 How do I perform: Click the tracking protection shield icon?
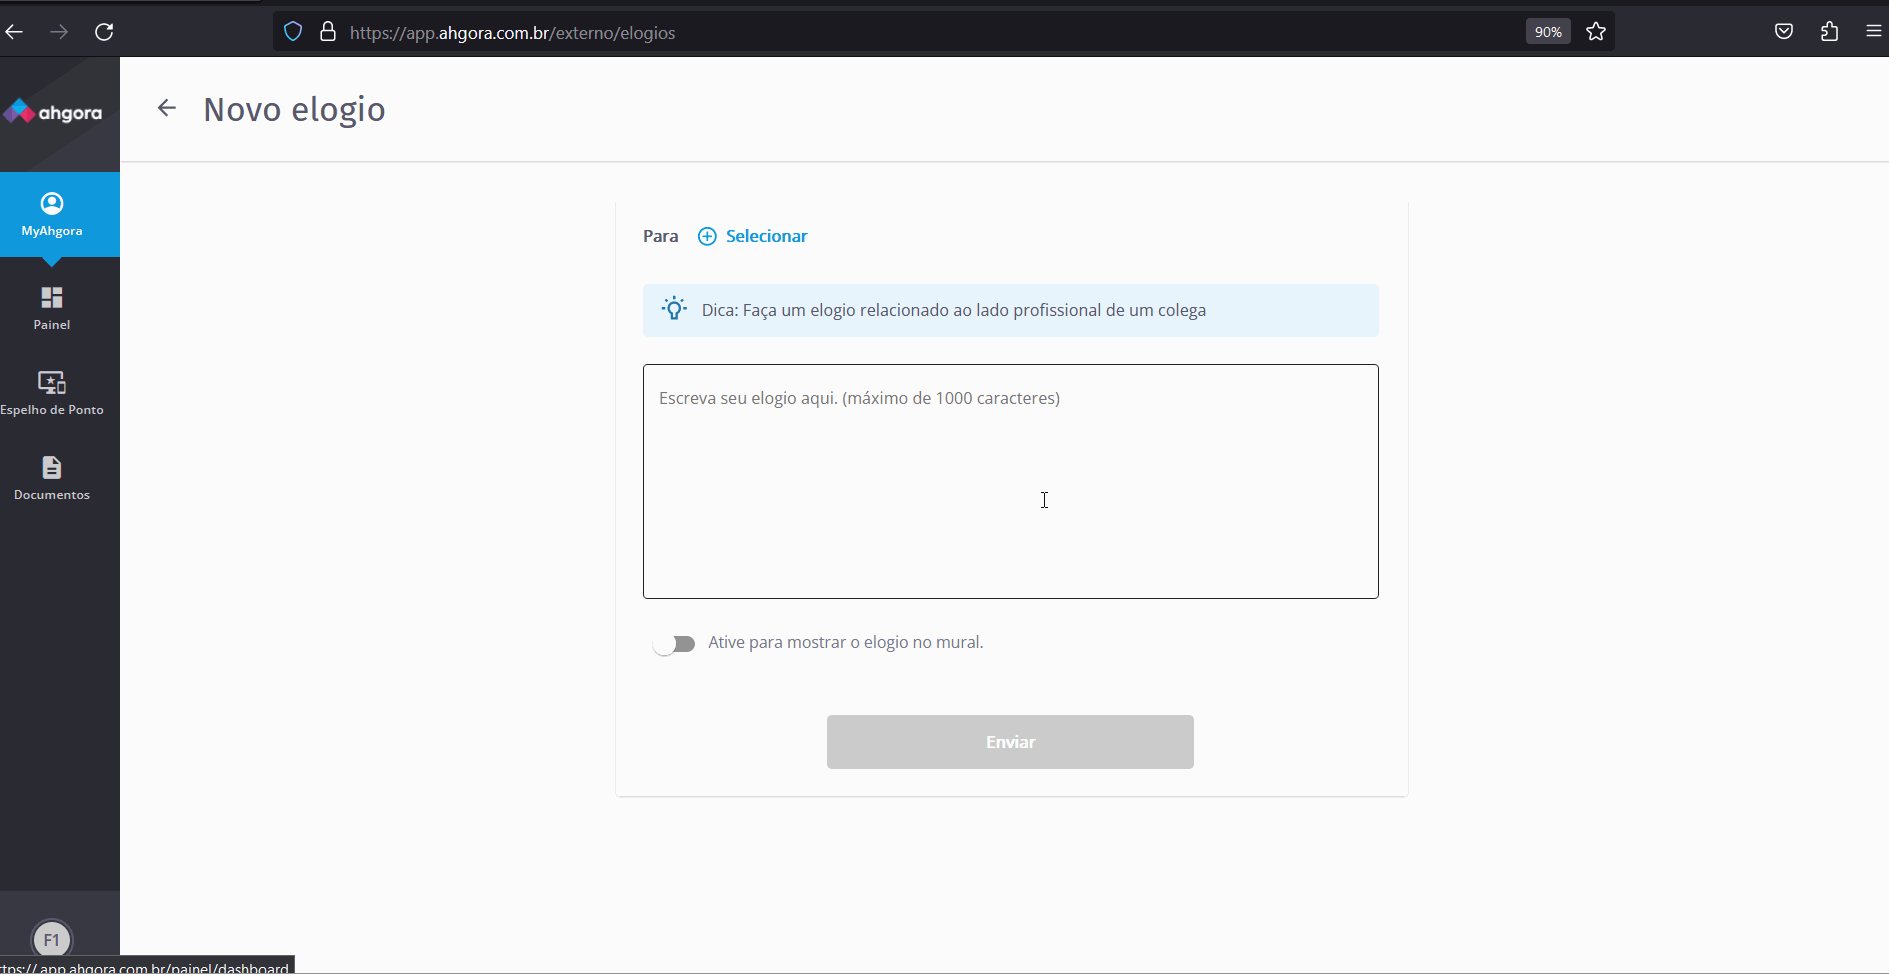click(293, 32)
